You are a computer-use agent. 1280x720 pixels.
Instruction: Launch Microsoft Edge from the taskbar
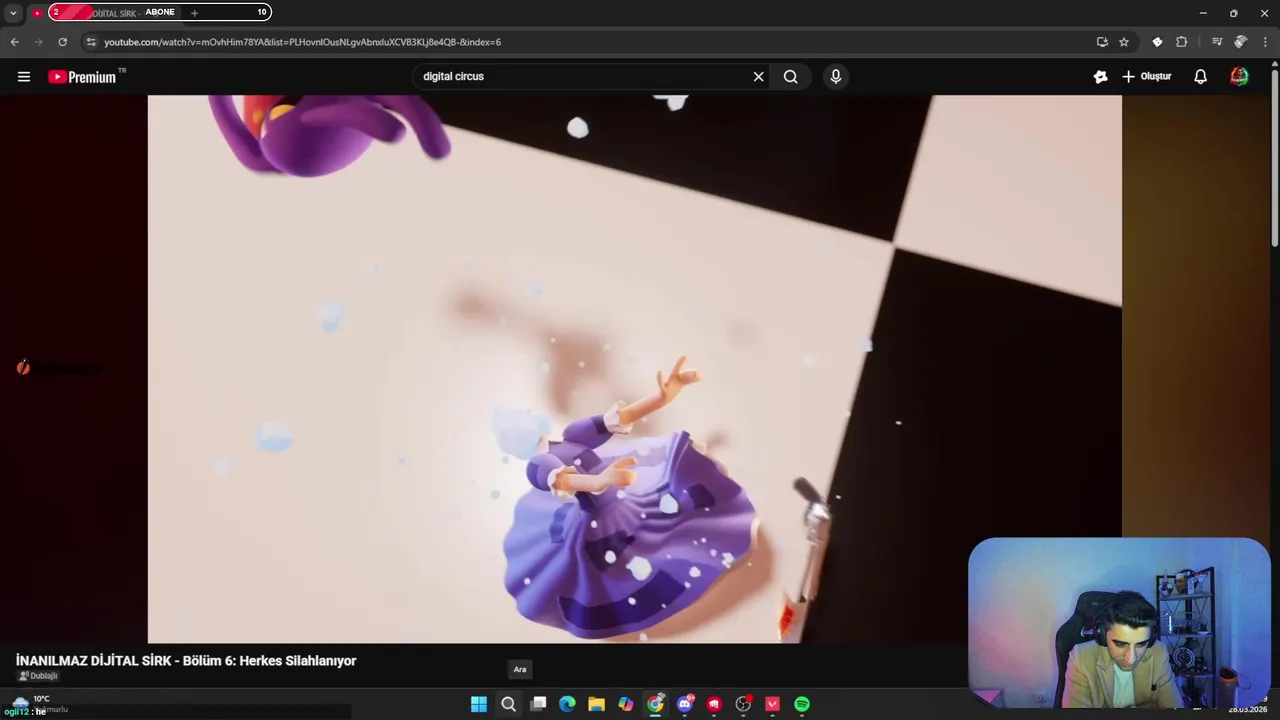pos(567,704)
